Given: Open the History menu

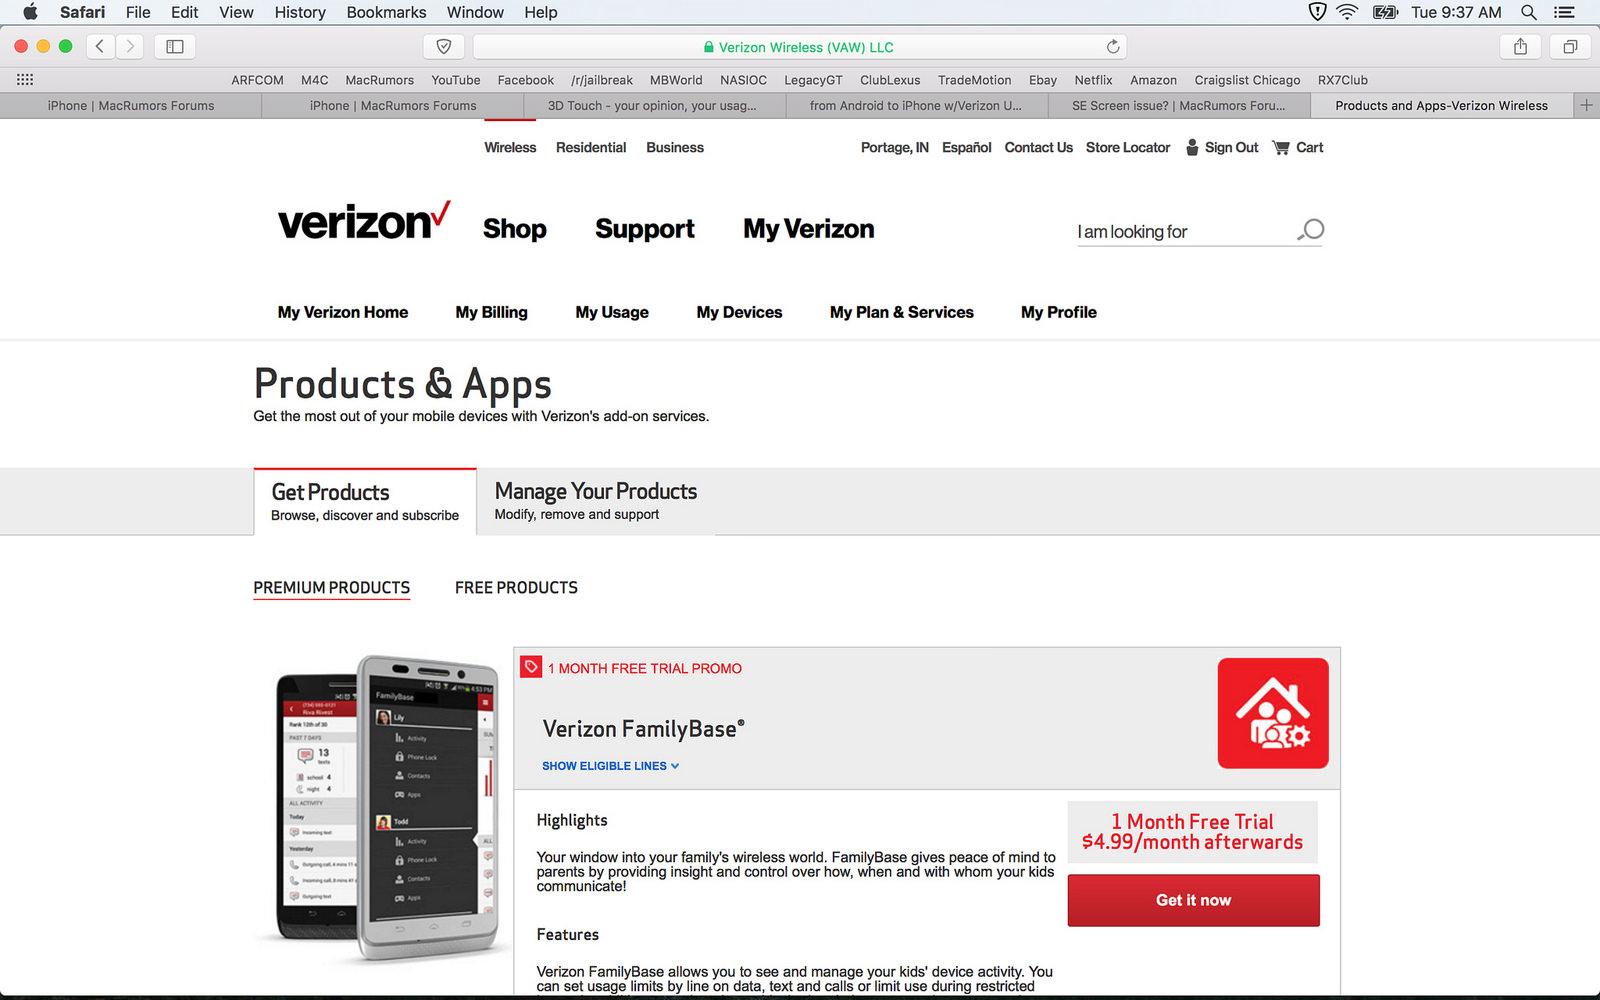Looking at the screenshot, I should [300, 12].
